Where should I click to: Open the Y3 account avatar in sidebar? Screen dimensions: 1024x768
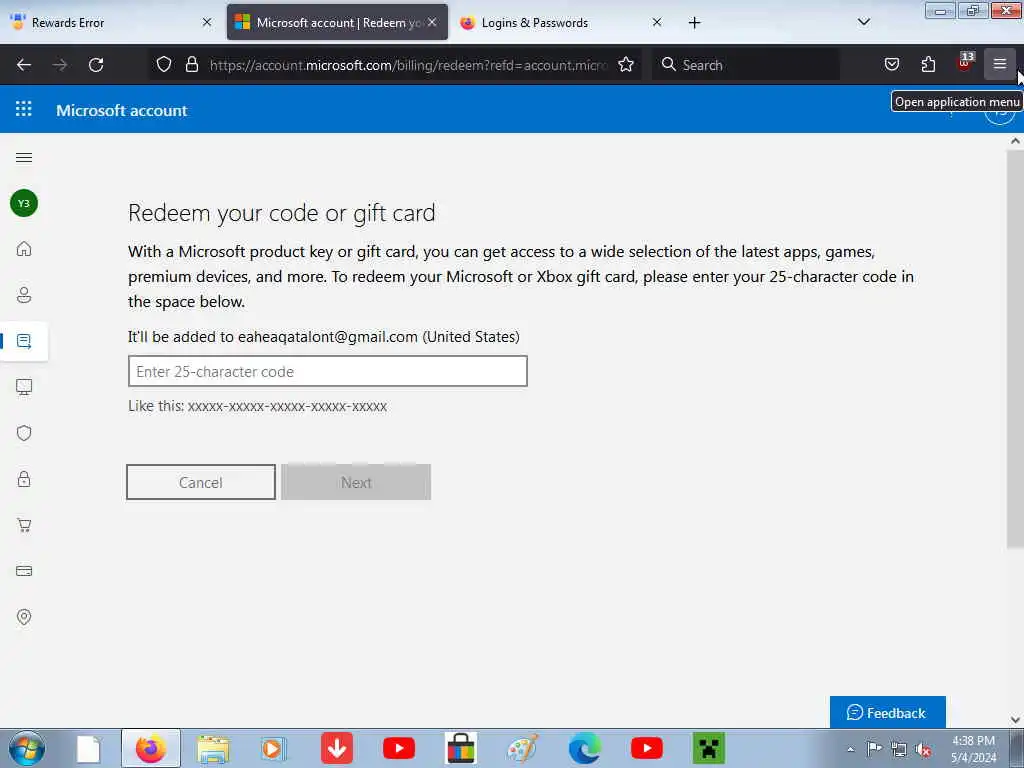pyautogui.click(x=24, y=203)
